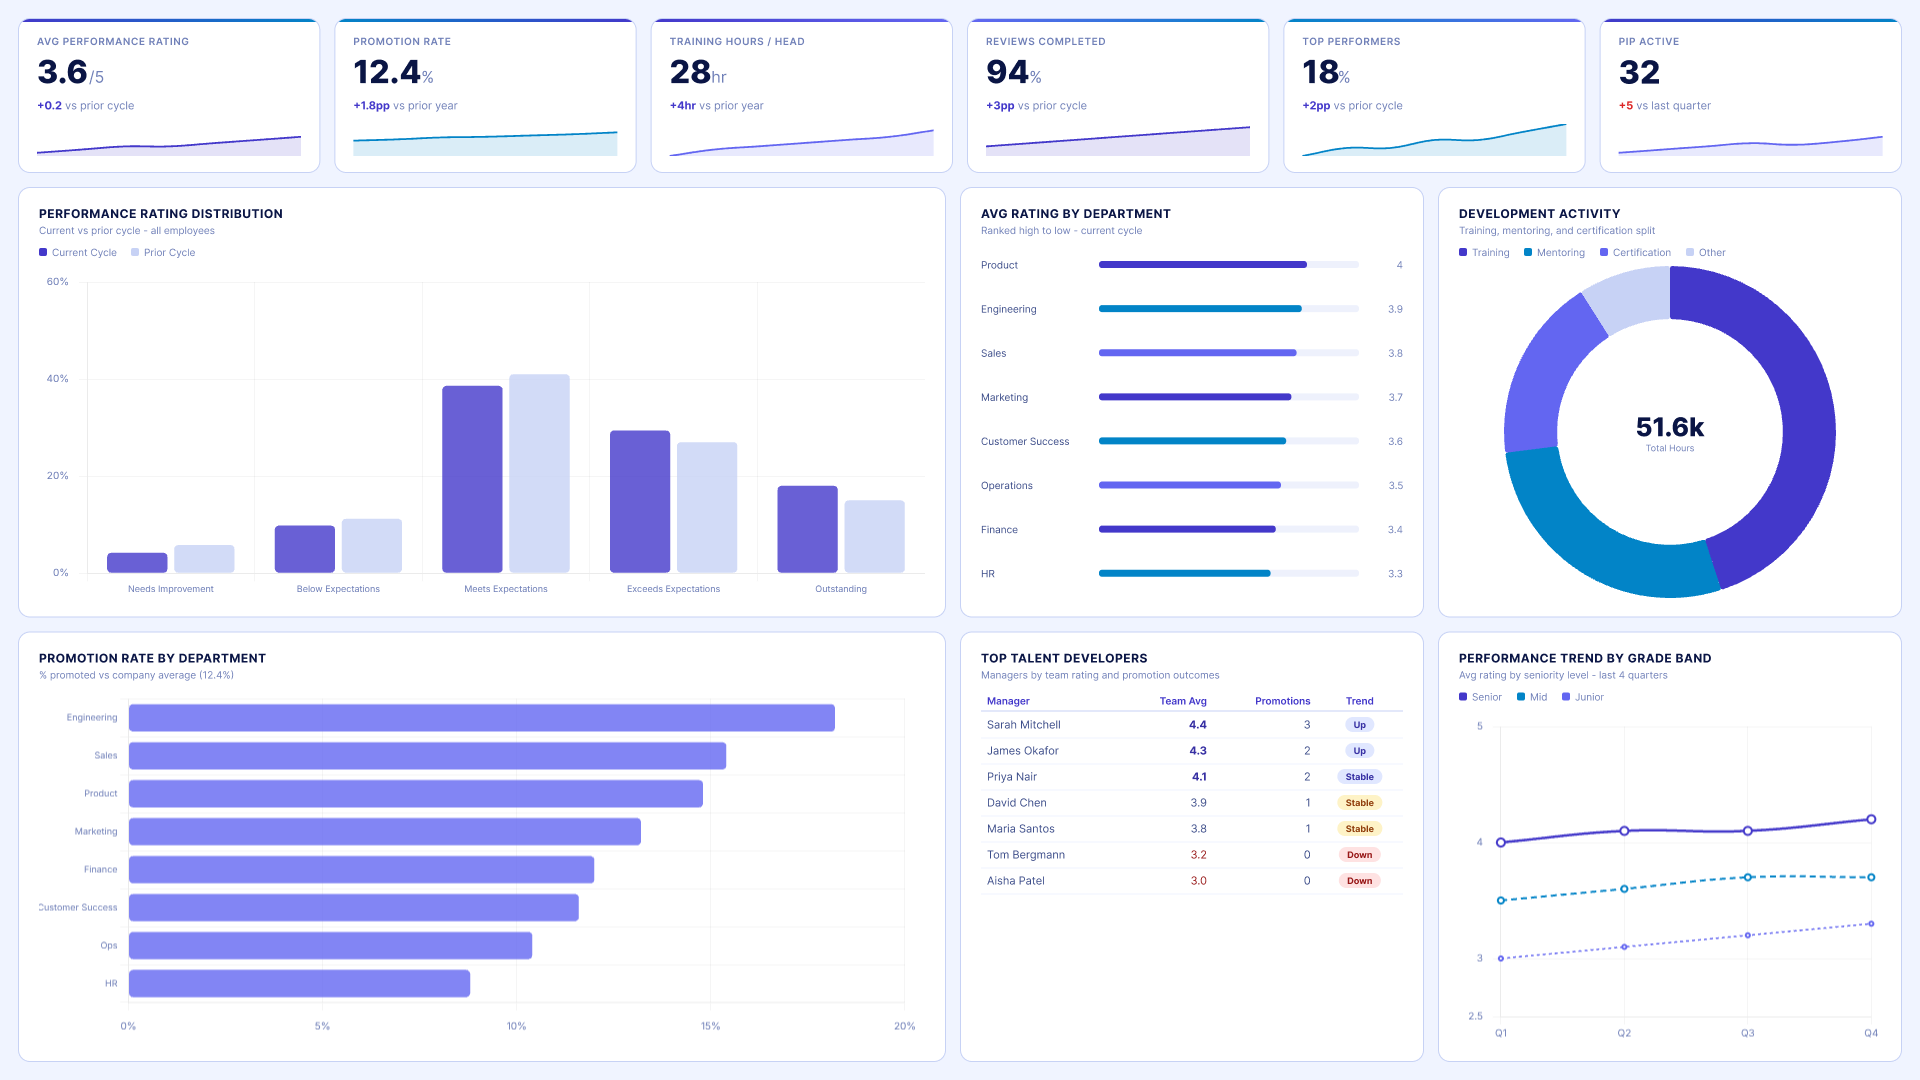Click the 4.4 team average for Sarah Mitchell

pyautogui.click(x=1198, y=725)
